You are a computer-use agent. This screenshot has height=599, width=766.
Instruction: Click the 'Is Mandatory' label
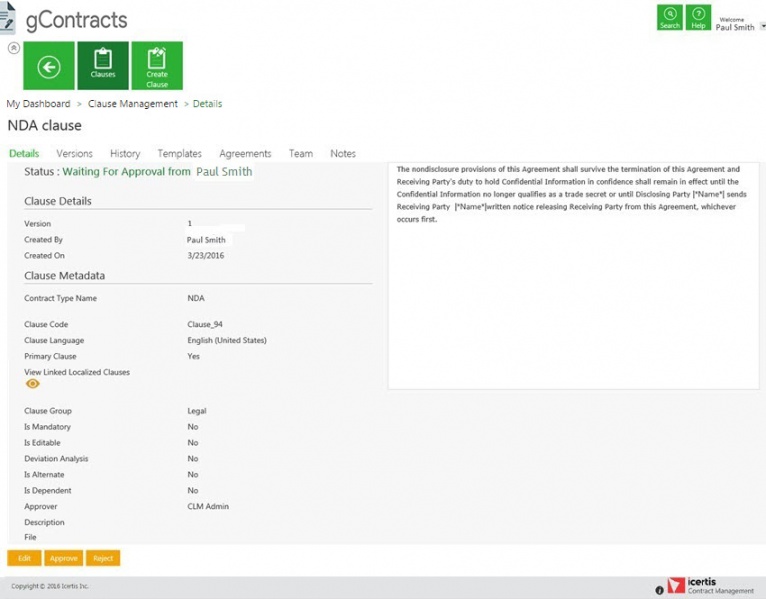47,427
